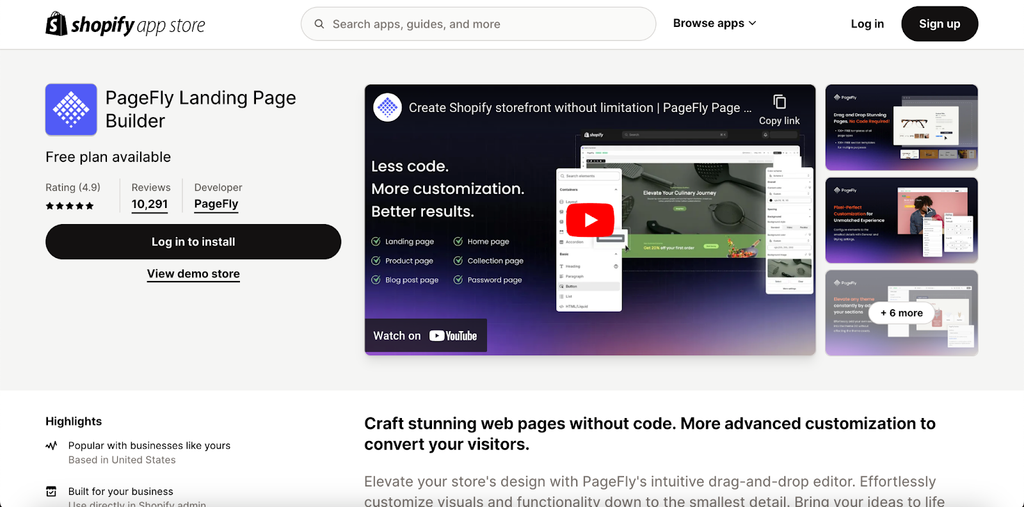Click the PageFly channel avatar in video
The width and height of the screenshot is (1024, 507).
[x=387, y=107]
